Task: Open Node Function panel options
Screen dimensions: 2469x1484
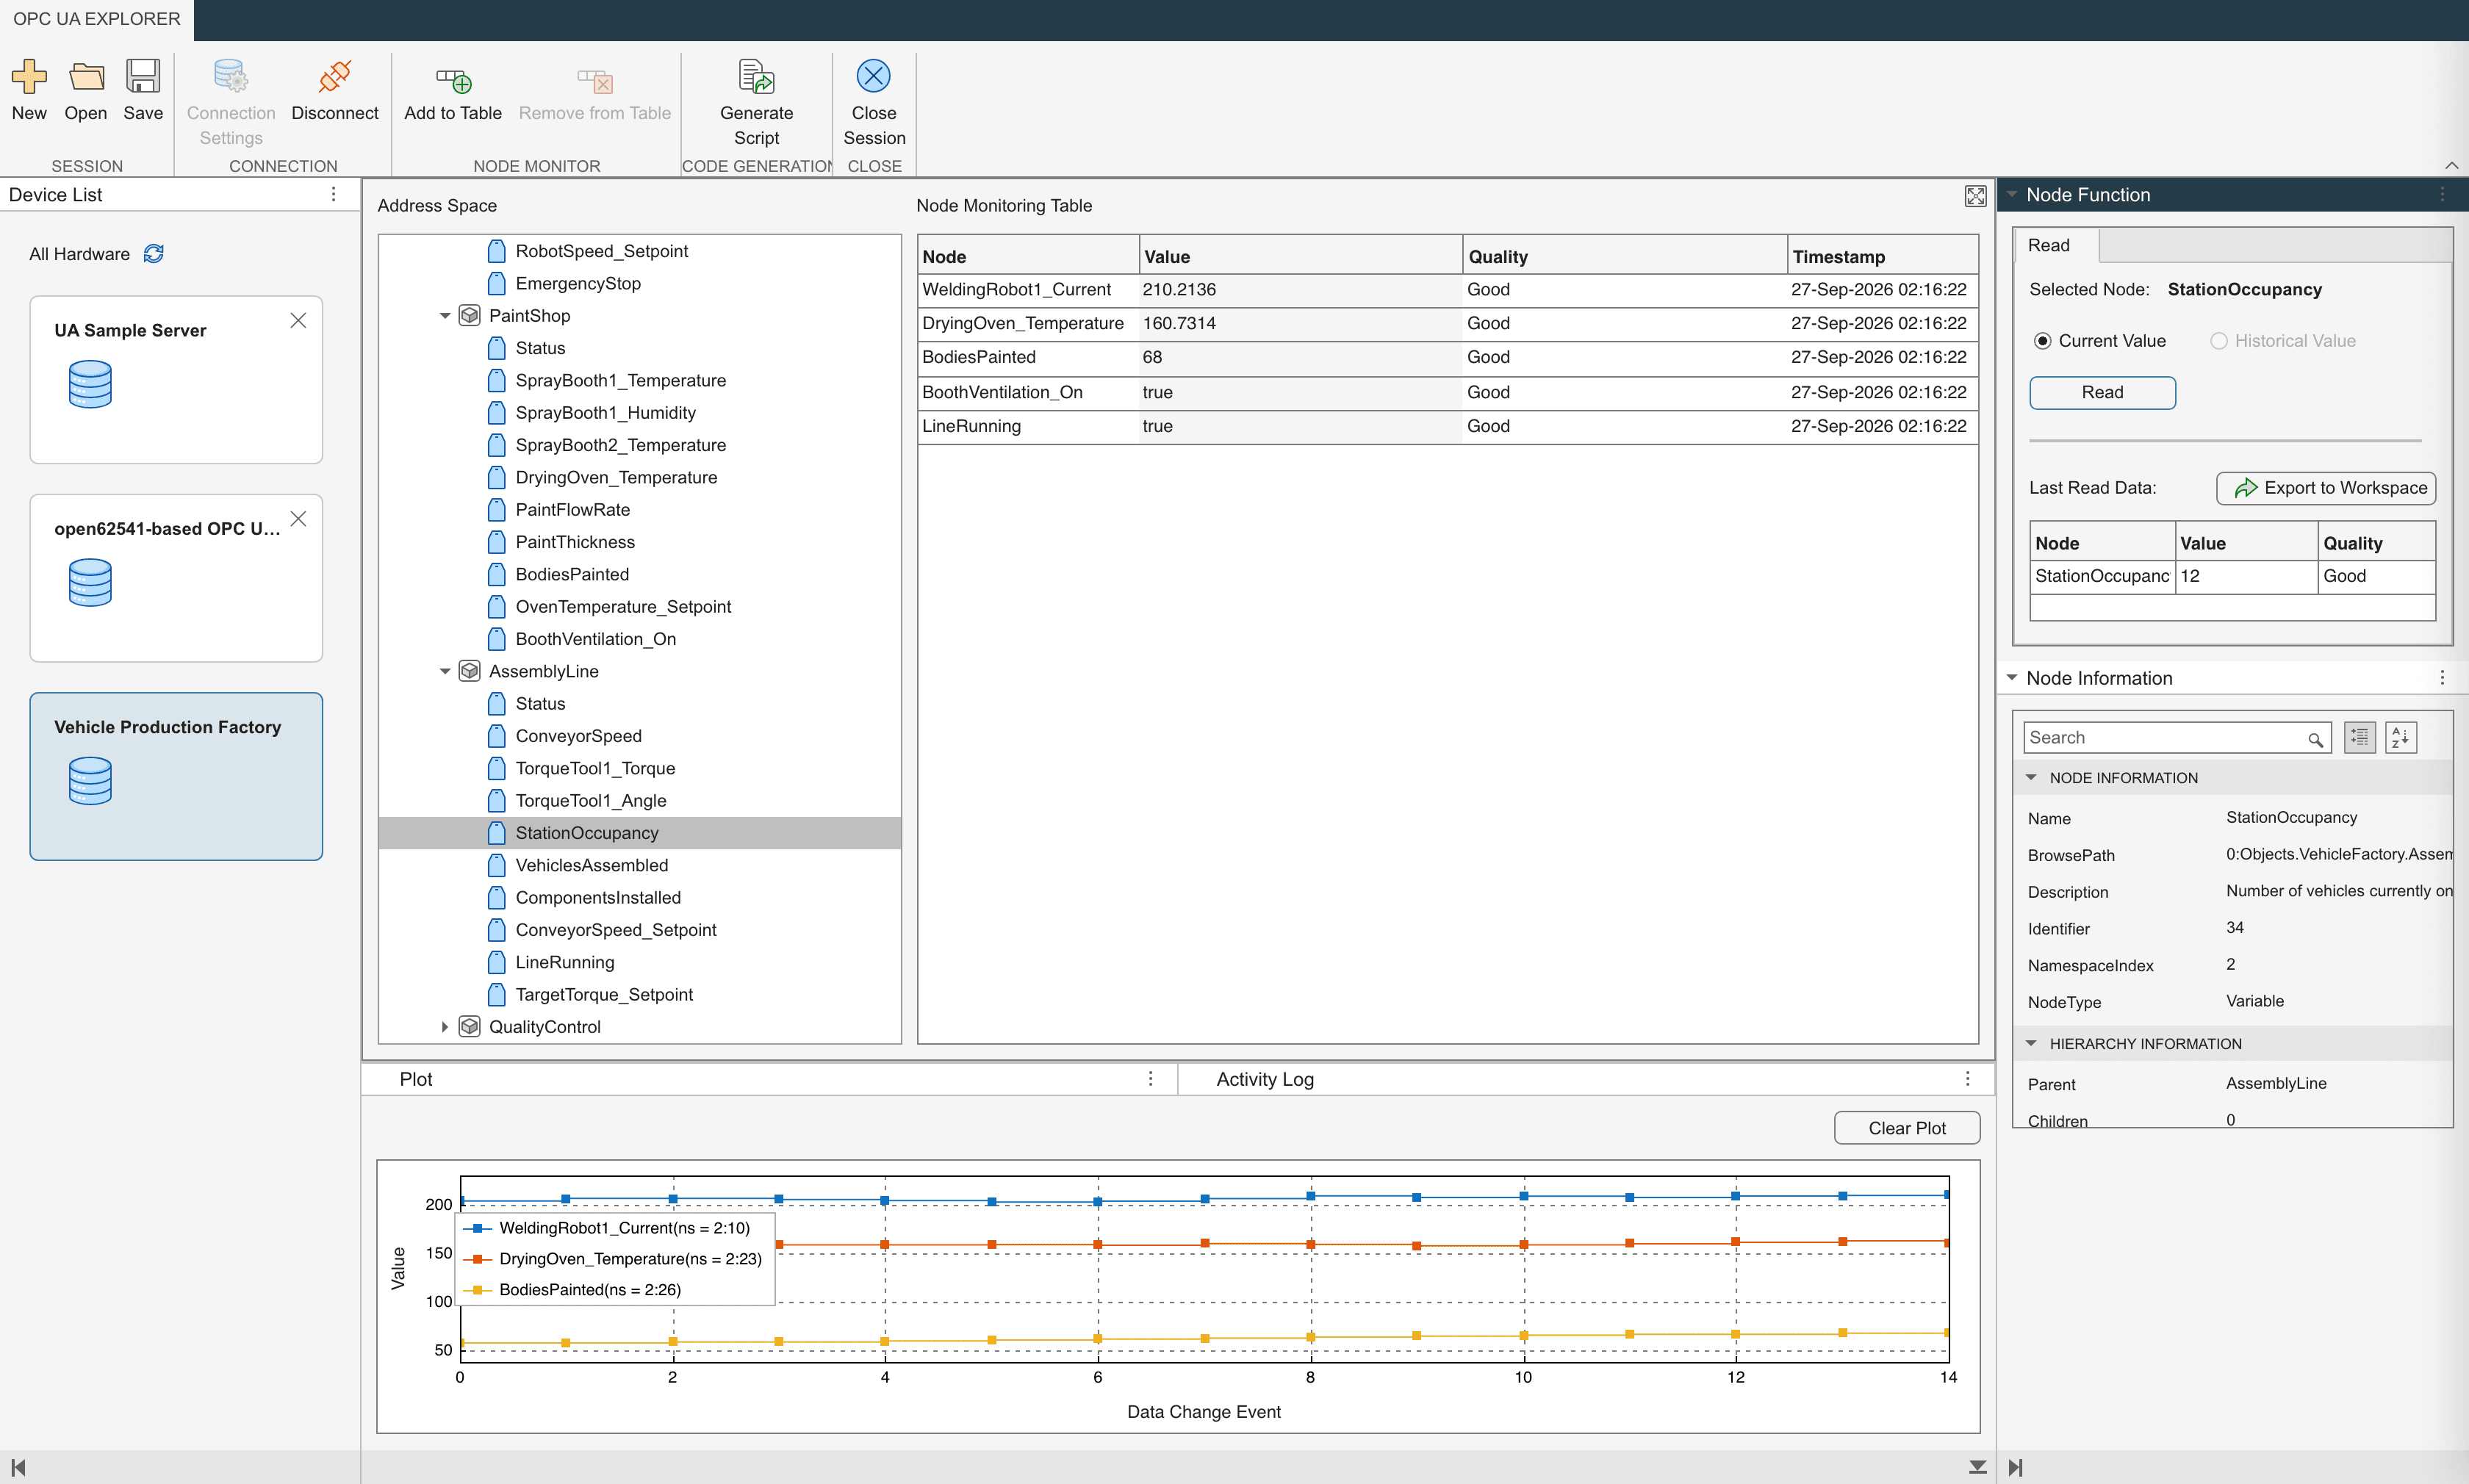Action: tap(2442, 194)
